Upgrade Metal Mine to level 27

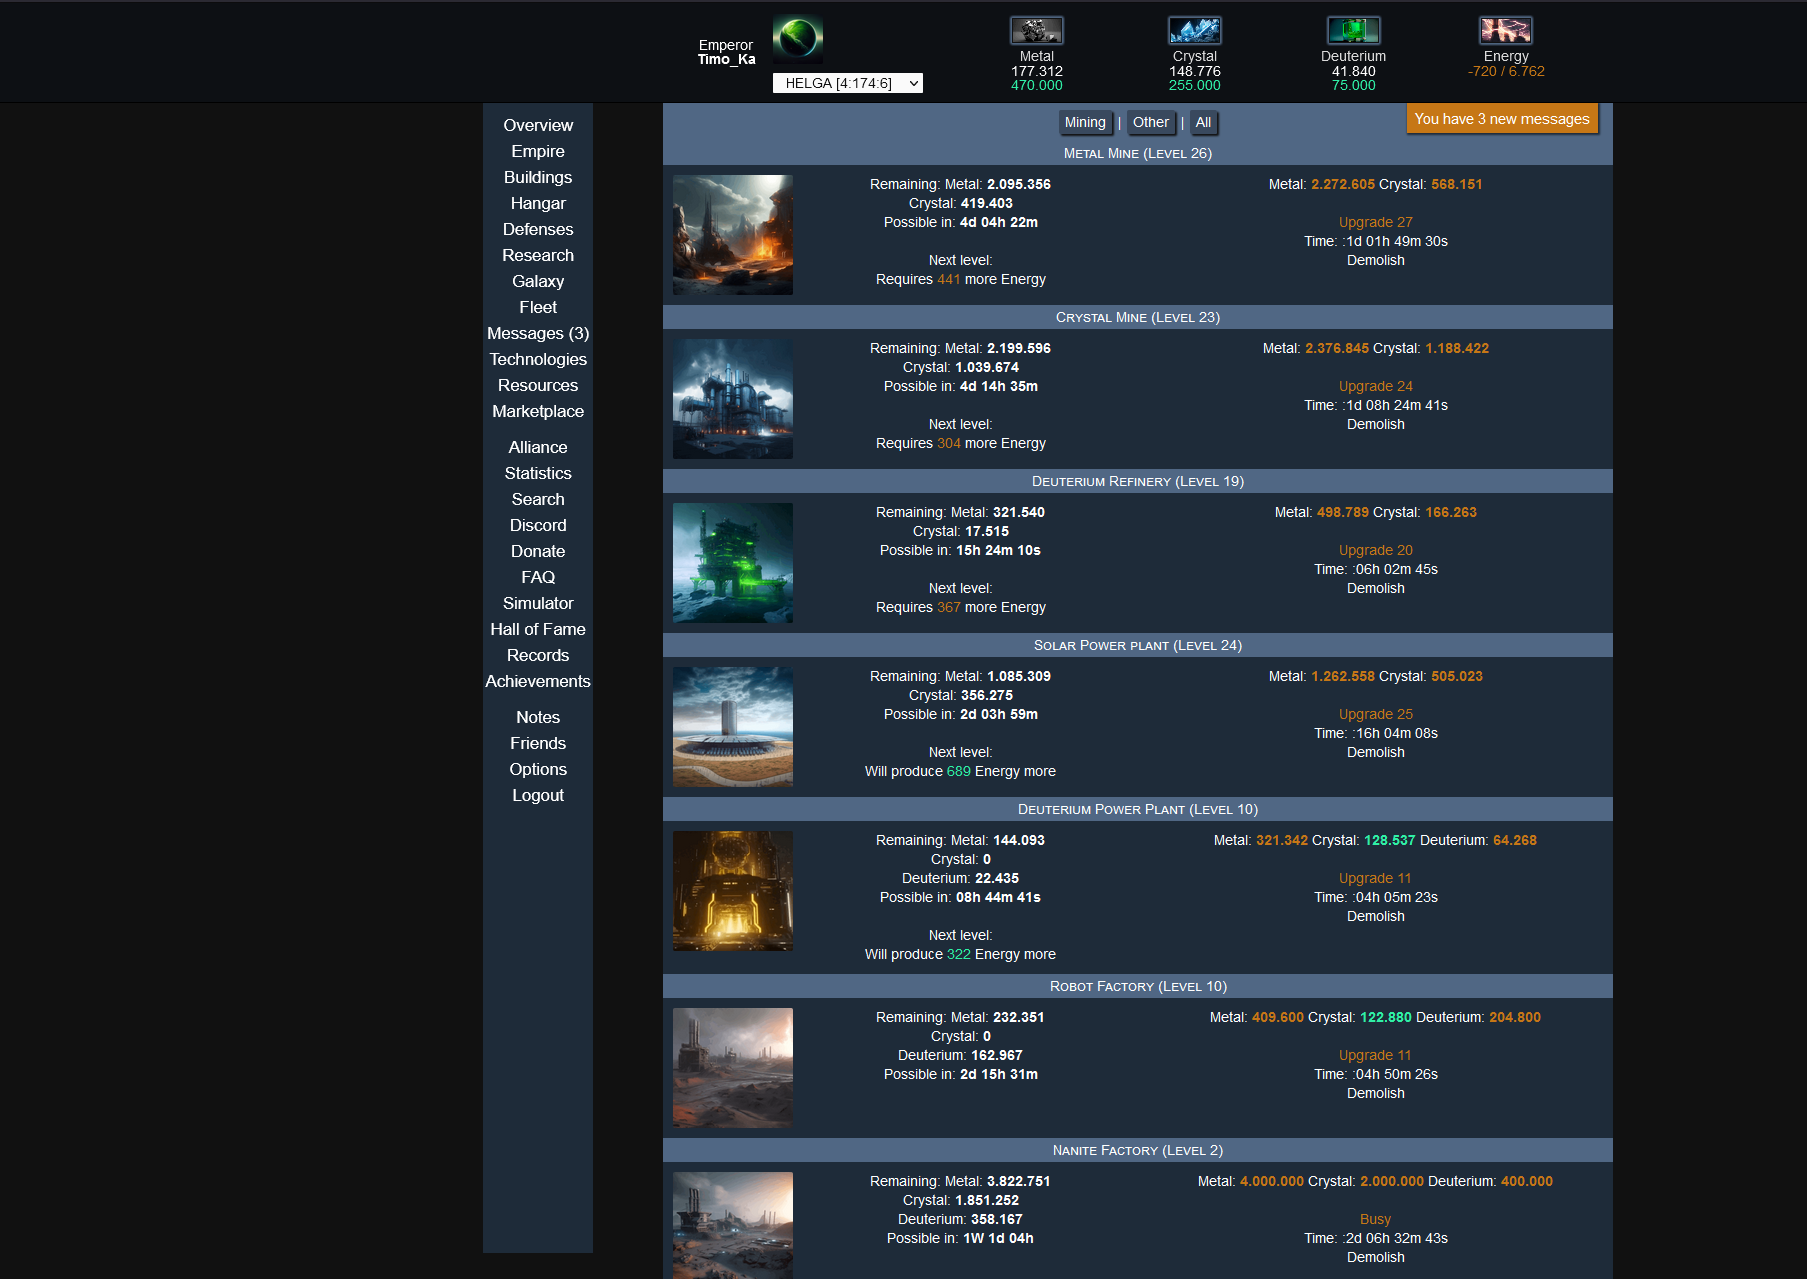[1375, 222]
